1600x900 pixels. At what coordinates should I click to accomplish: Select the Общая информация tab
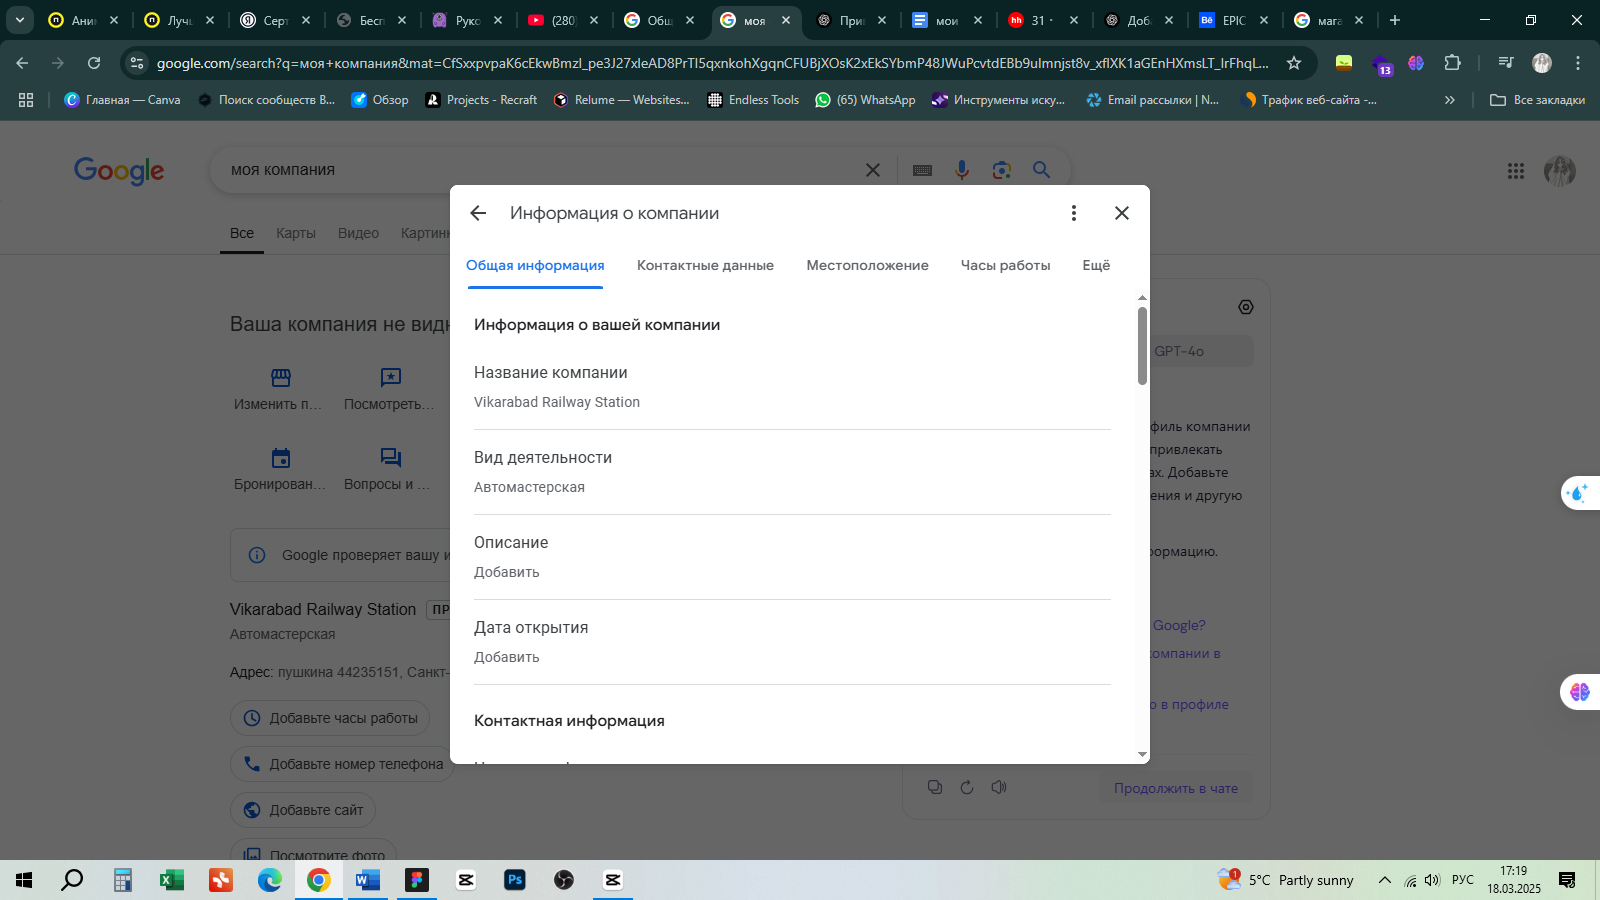click(x=535, y=265)
